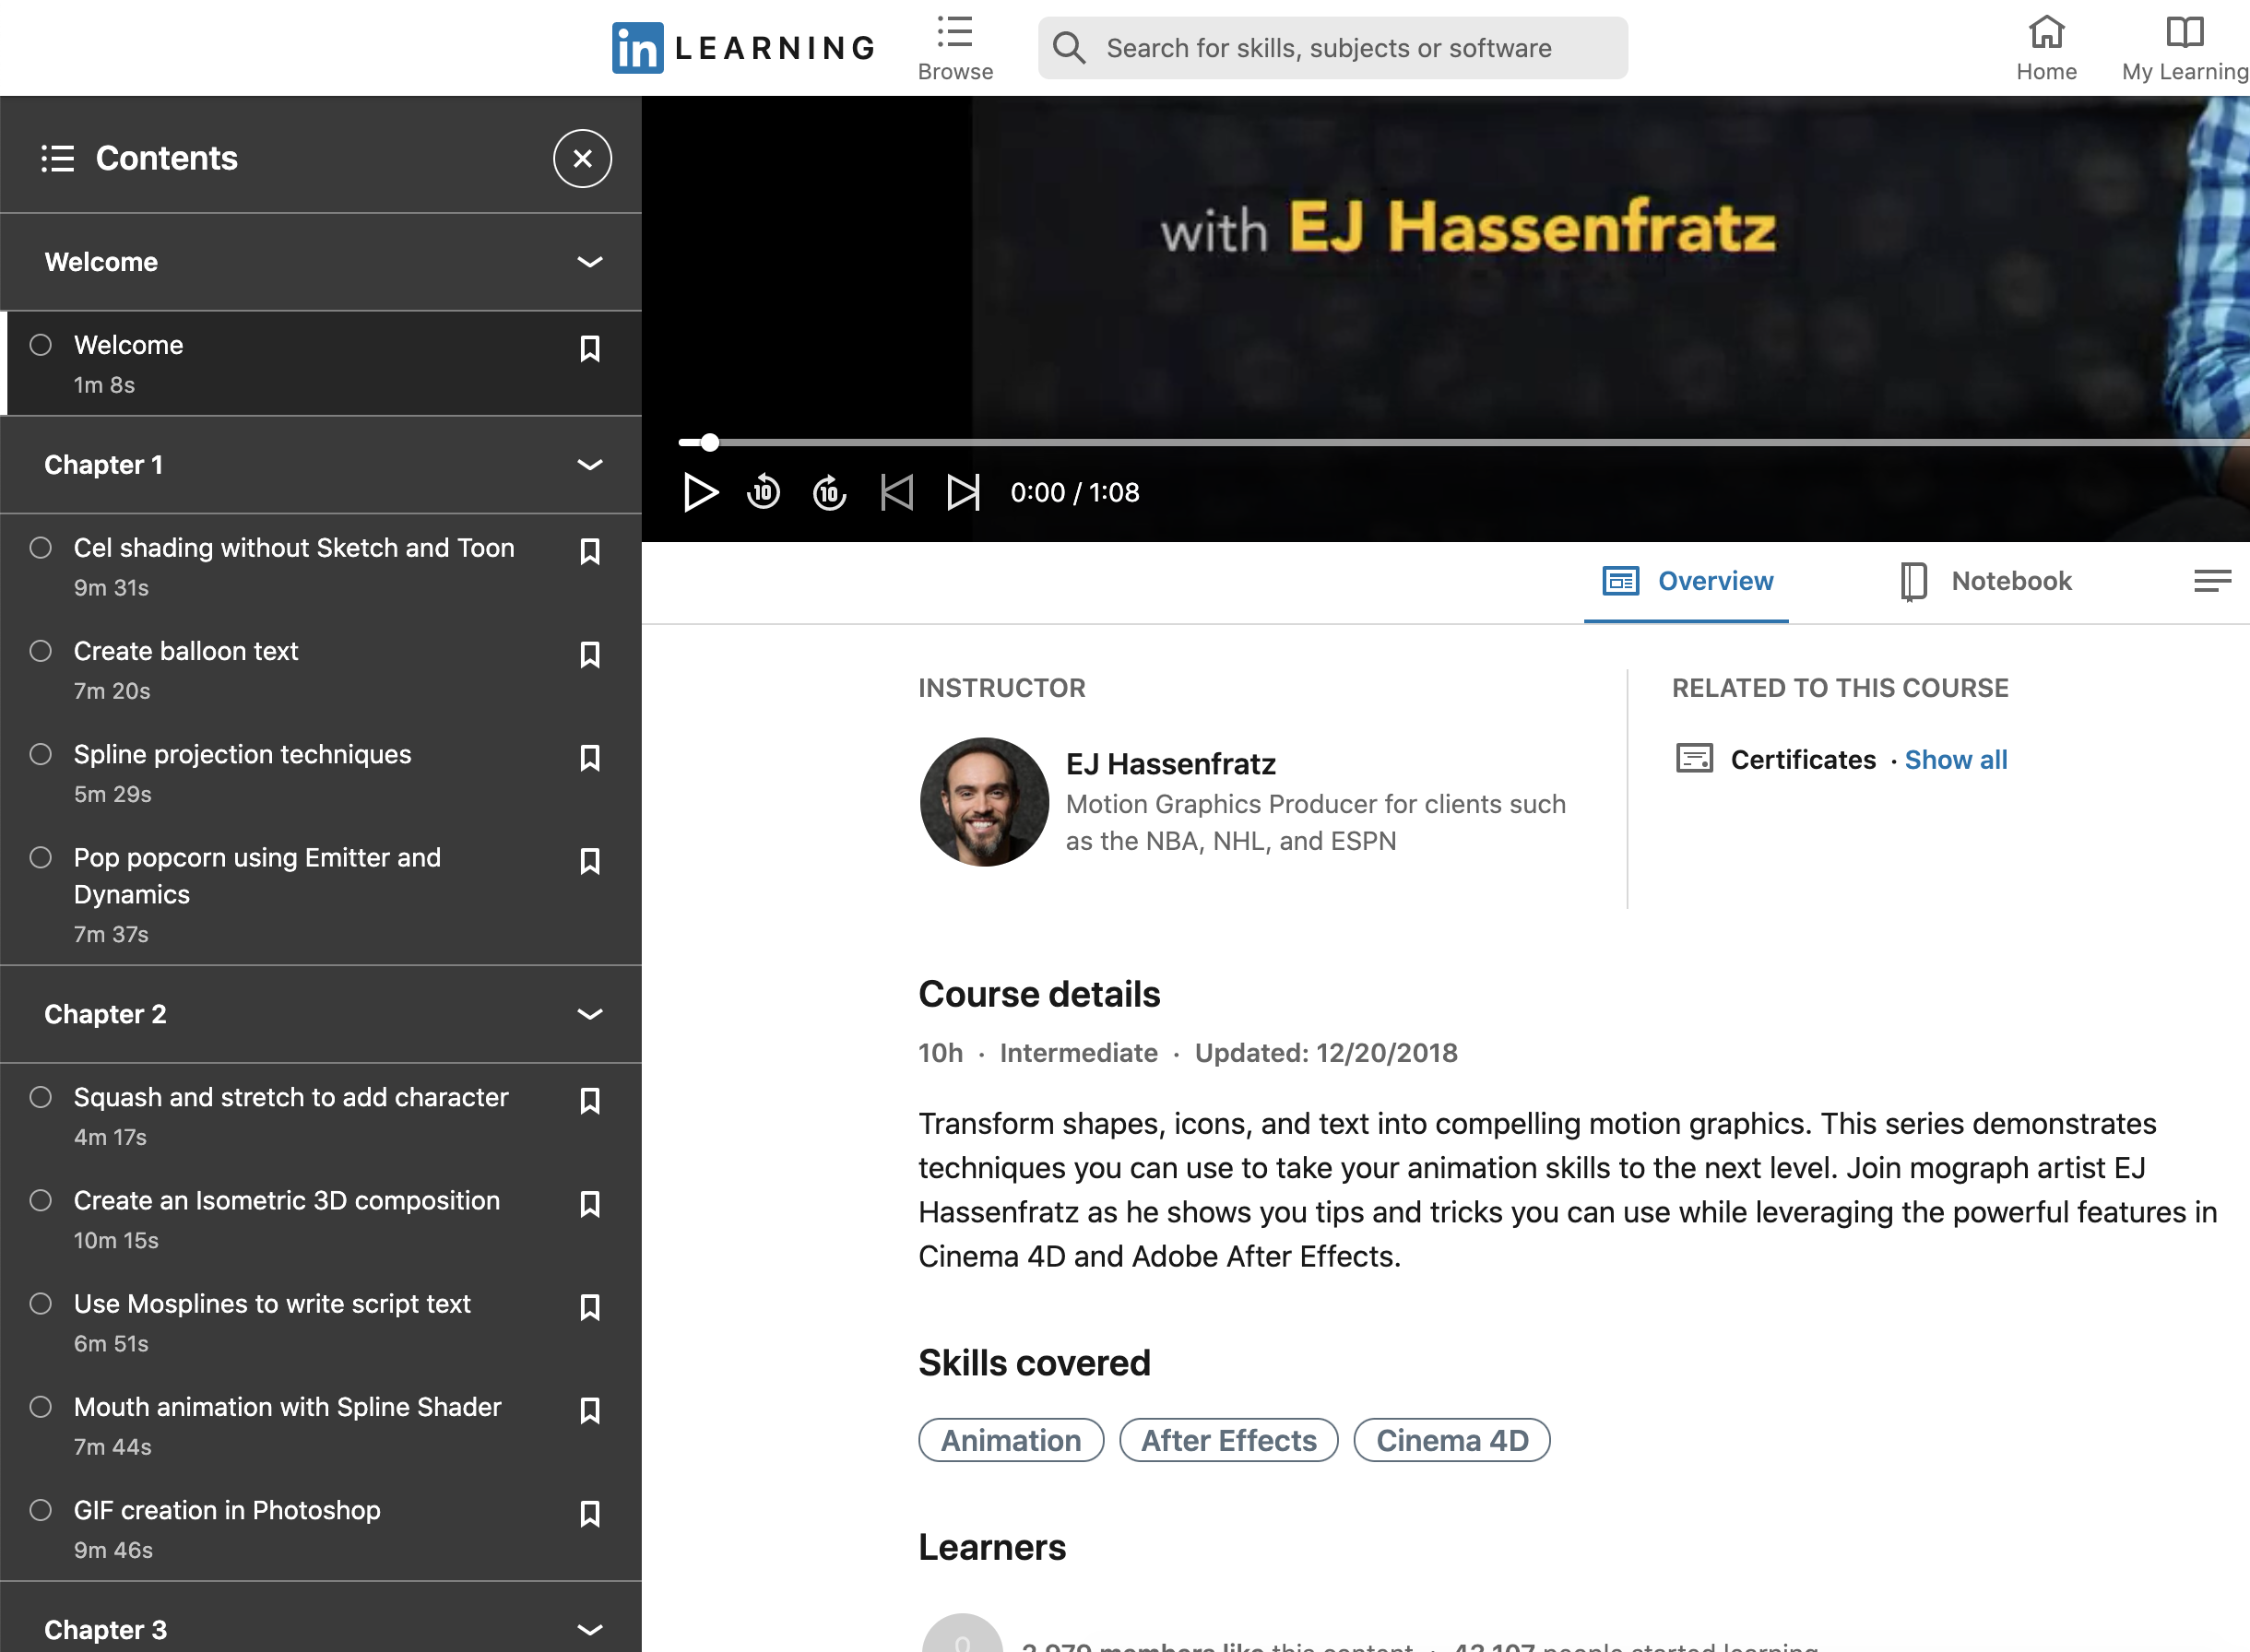The image size is (2250, 1652).
Task: Toggle bookmark on Create balloon text
Action: coord(592,653)
